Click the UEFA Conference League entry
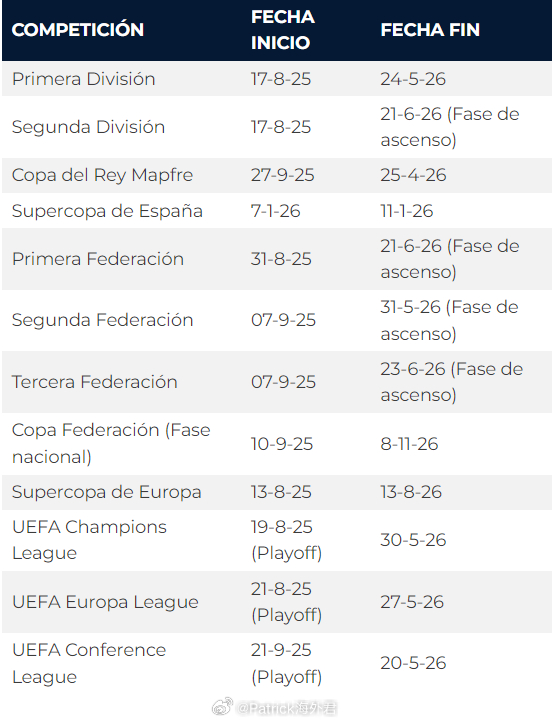Screen dimensions: 553x722 (x=89, y=664)
